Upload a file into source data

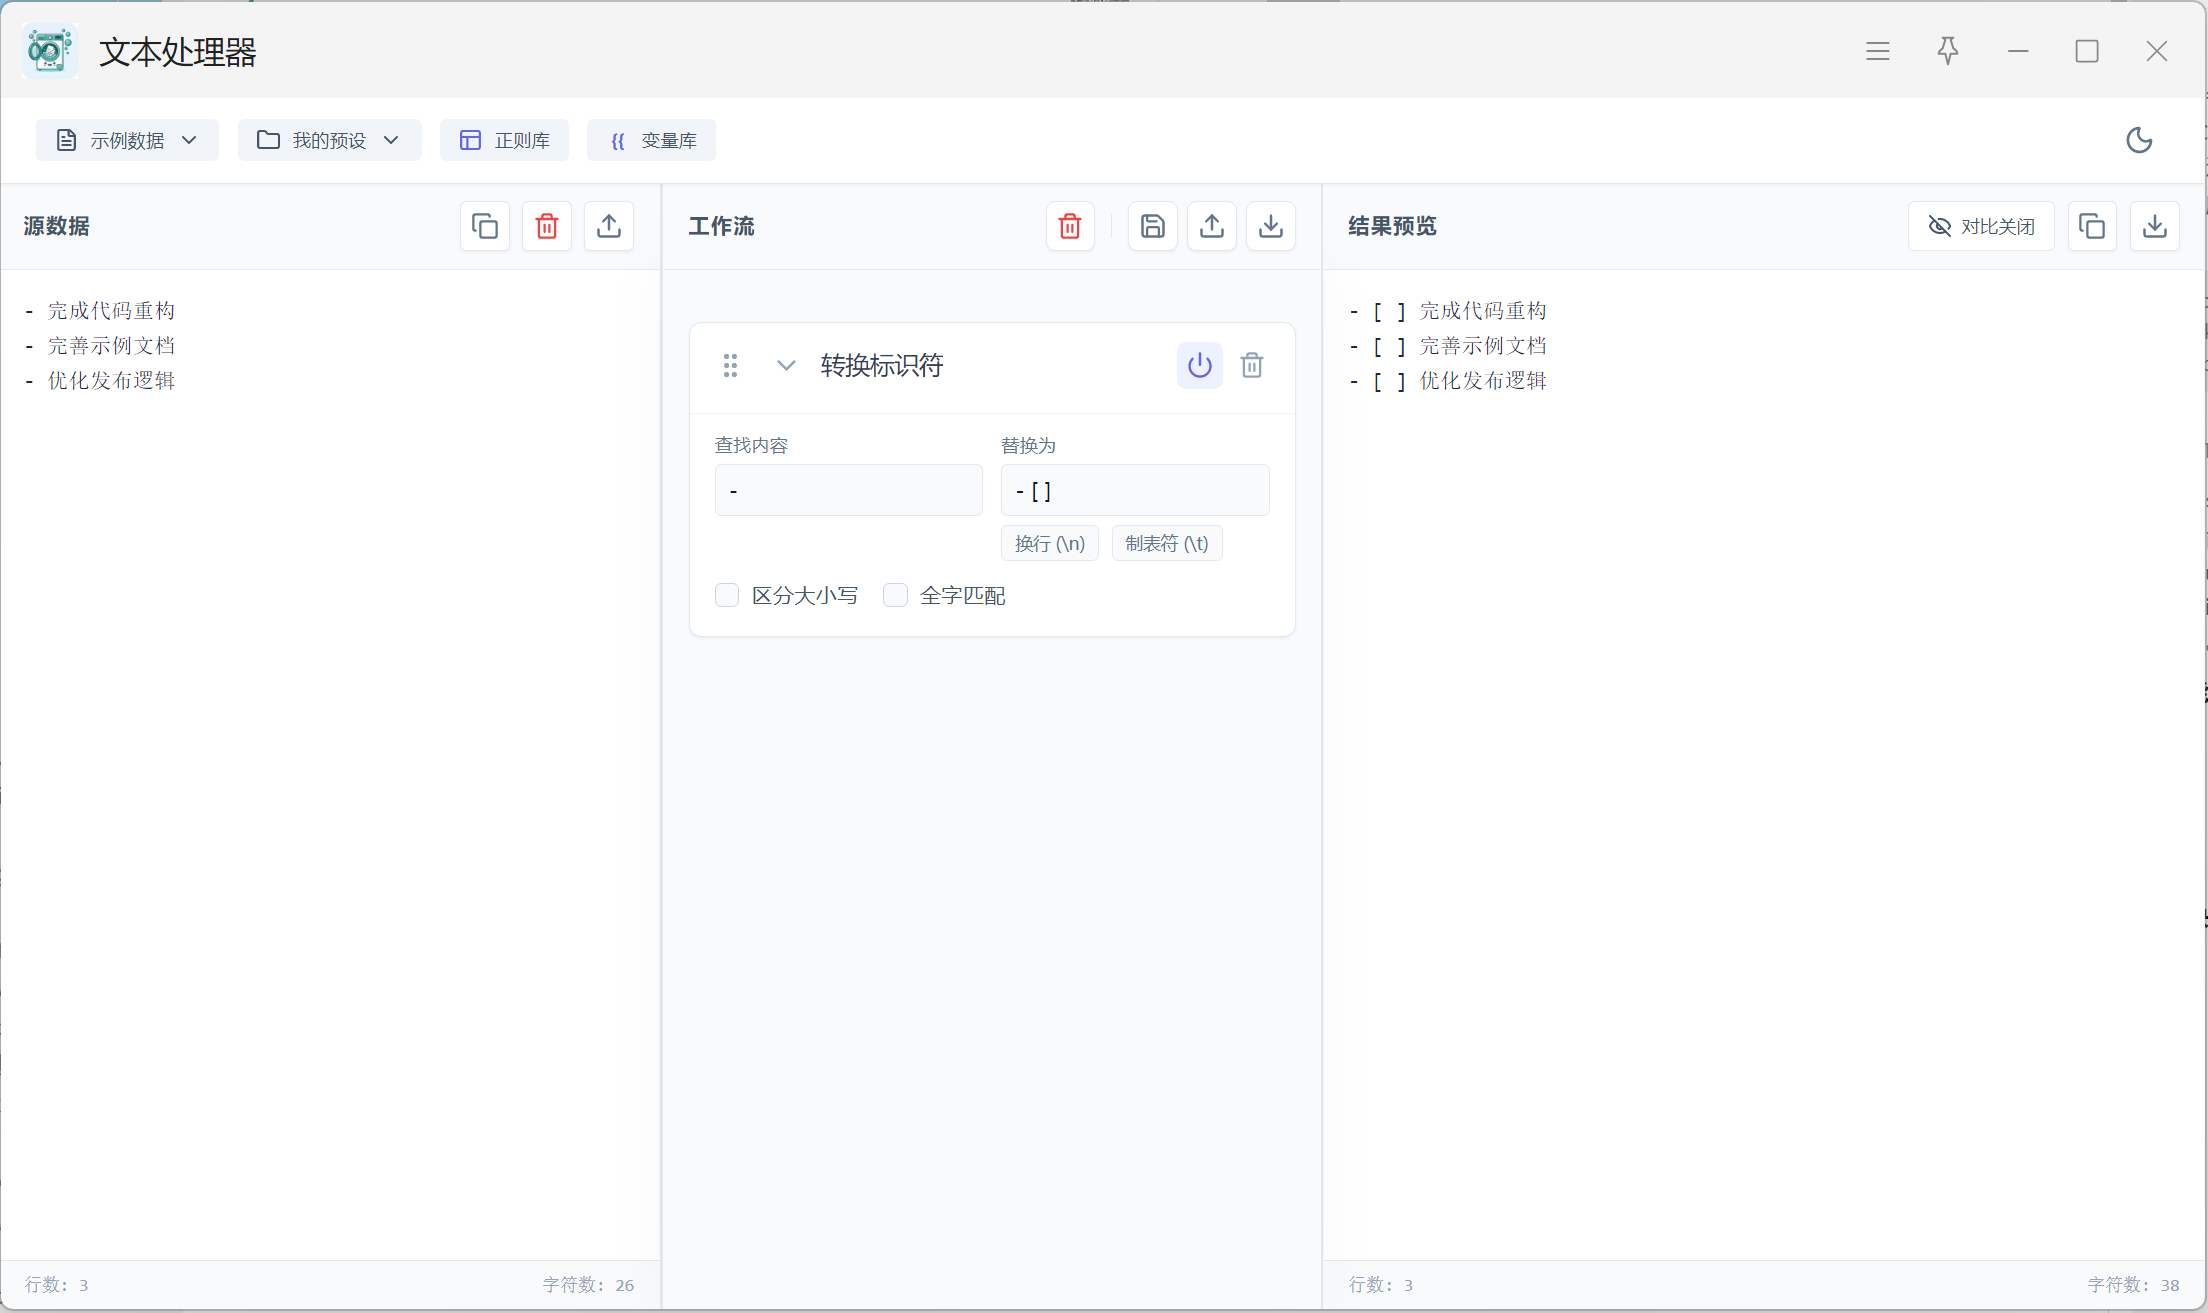click(609, 227)
